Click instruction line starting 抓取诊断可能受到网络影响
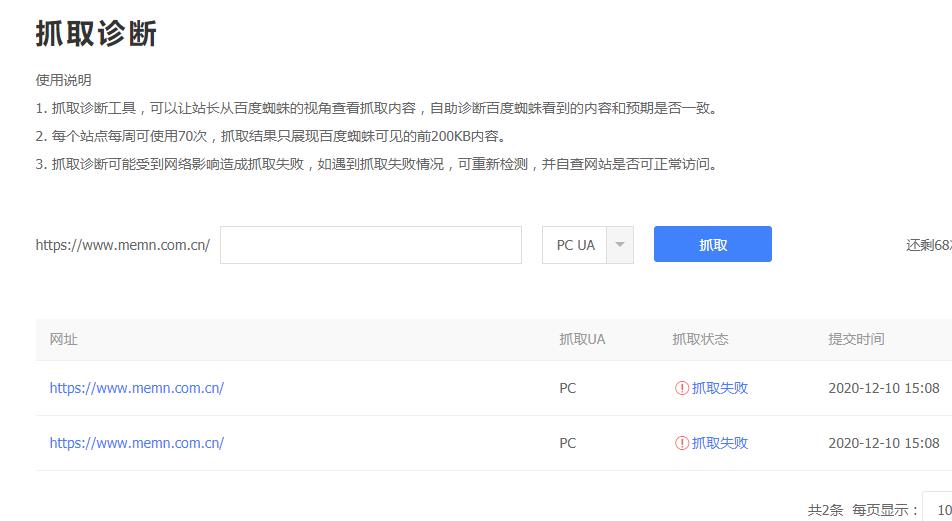952x521 pixels. 377,164
